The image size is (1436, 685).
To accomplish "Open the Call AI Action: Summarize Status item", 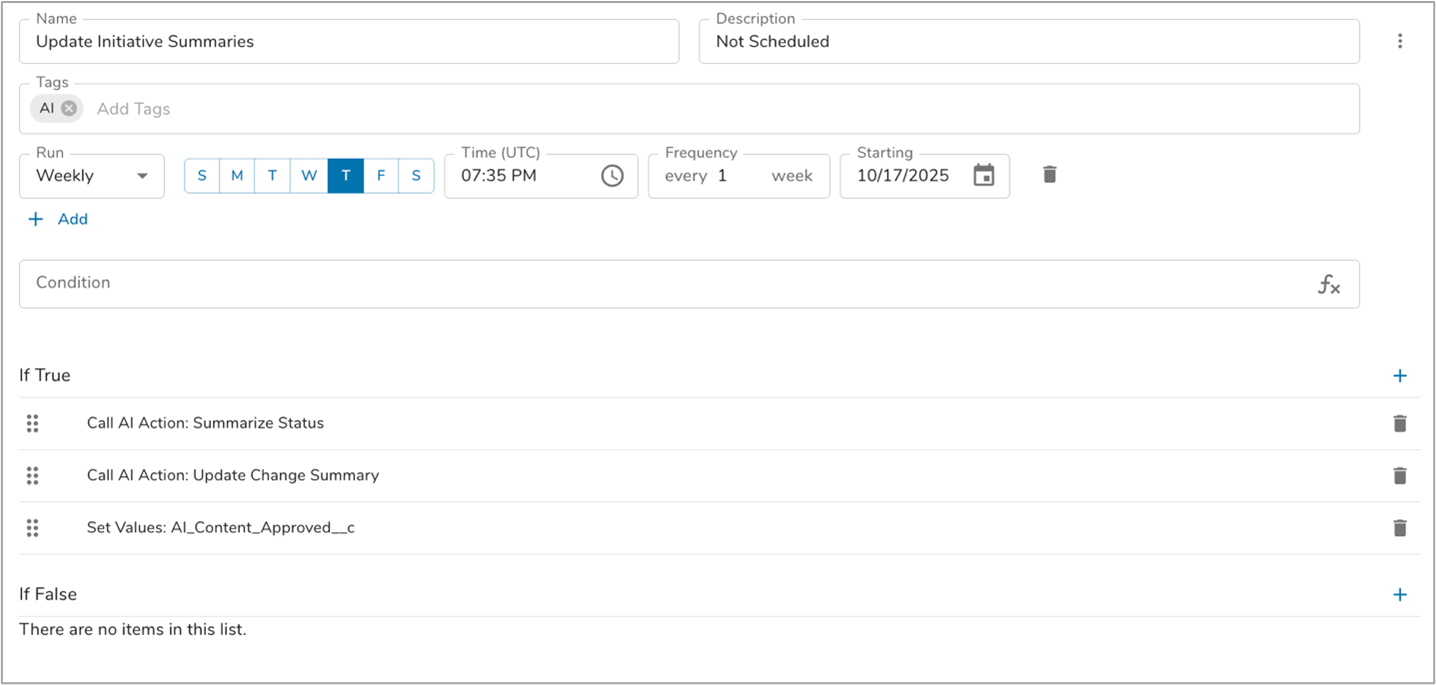I will (x=205, y=423).
